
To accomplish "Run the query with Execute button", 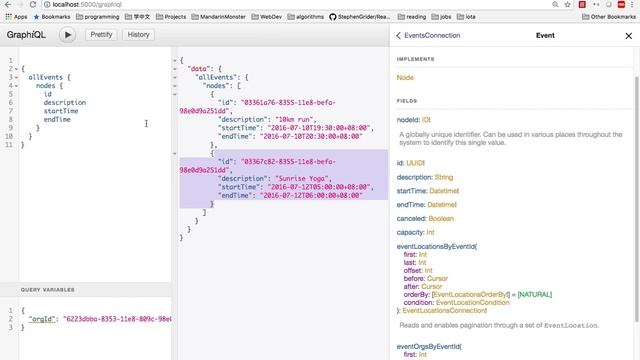I will (67, 35).
